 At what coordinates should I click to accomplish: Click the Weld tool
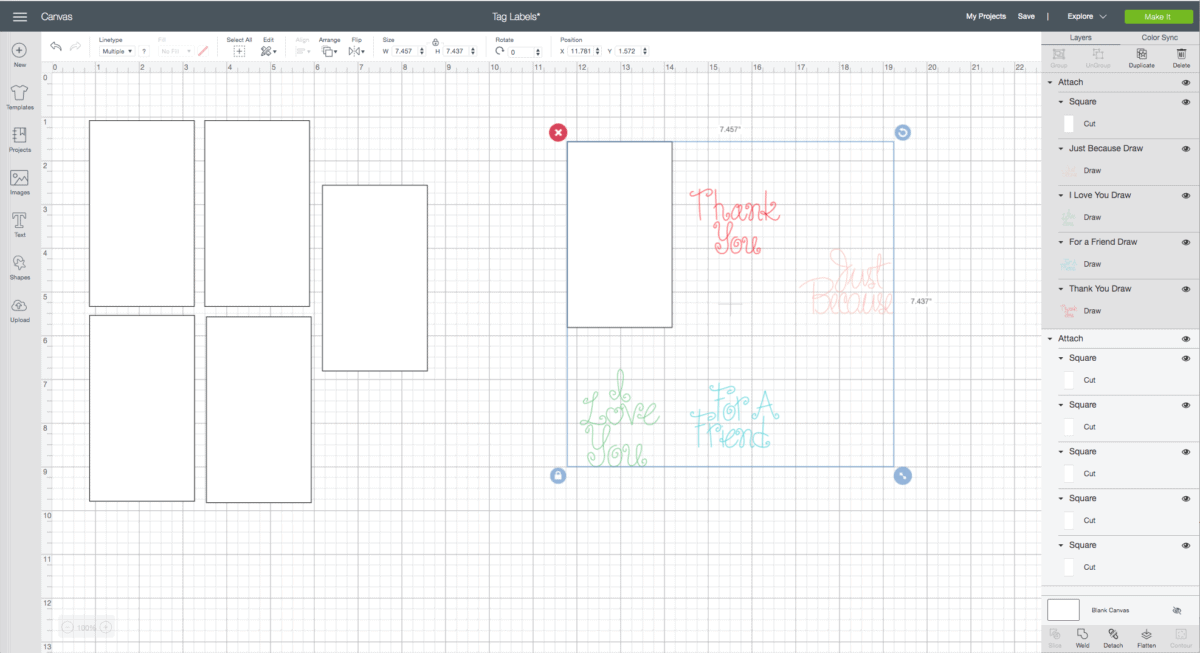coord(1082,635)
